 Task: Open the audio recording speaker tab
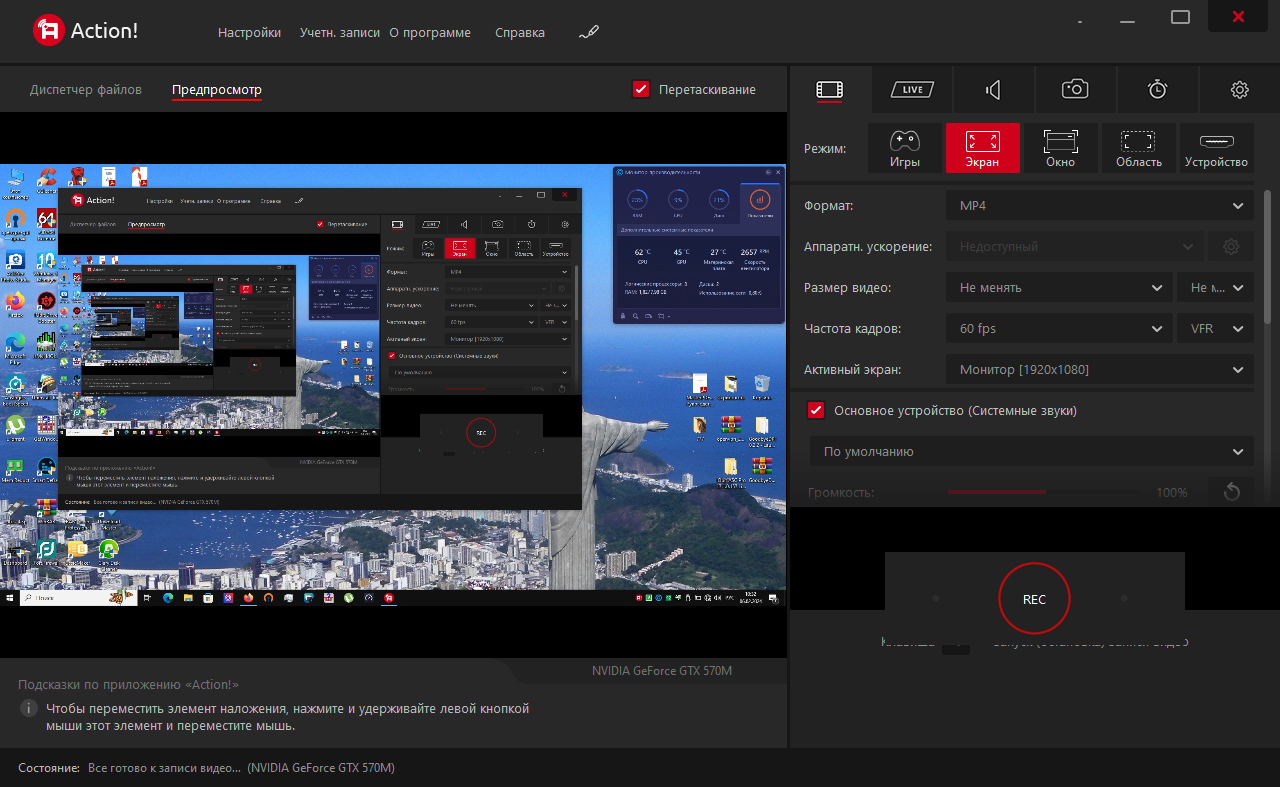[x=993, y=89]
